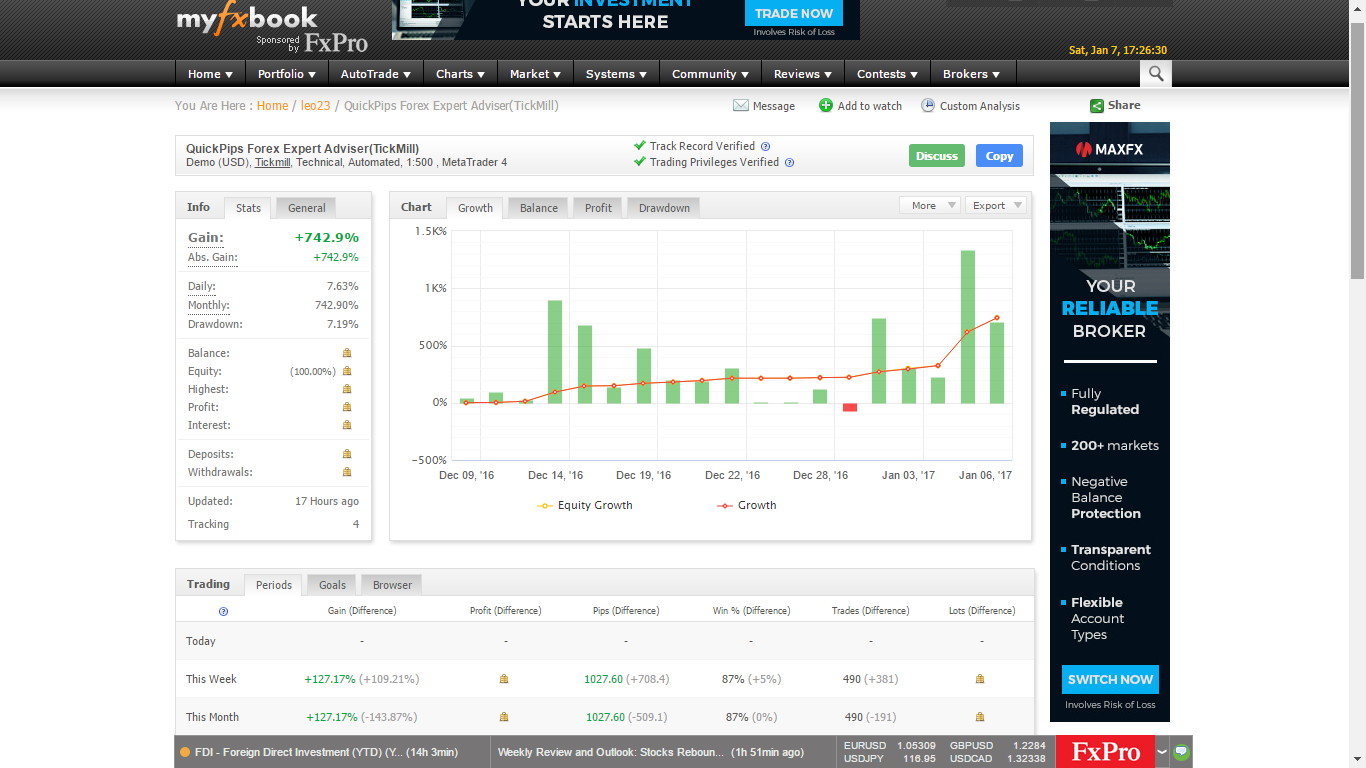Viewport: 1366px width, 768px height.
Task: Open the Reviews dropdown menu
Action: point(803,74)
